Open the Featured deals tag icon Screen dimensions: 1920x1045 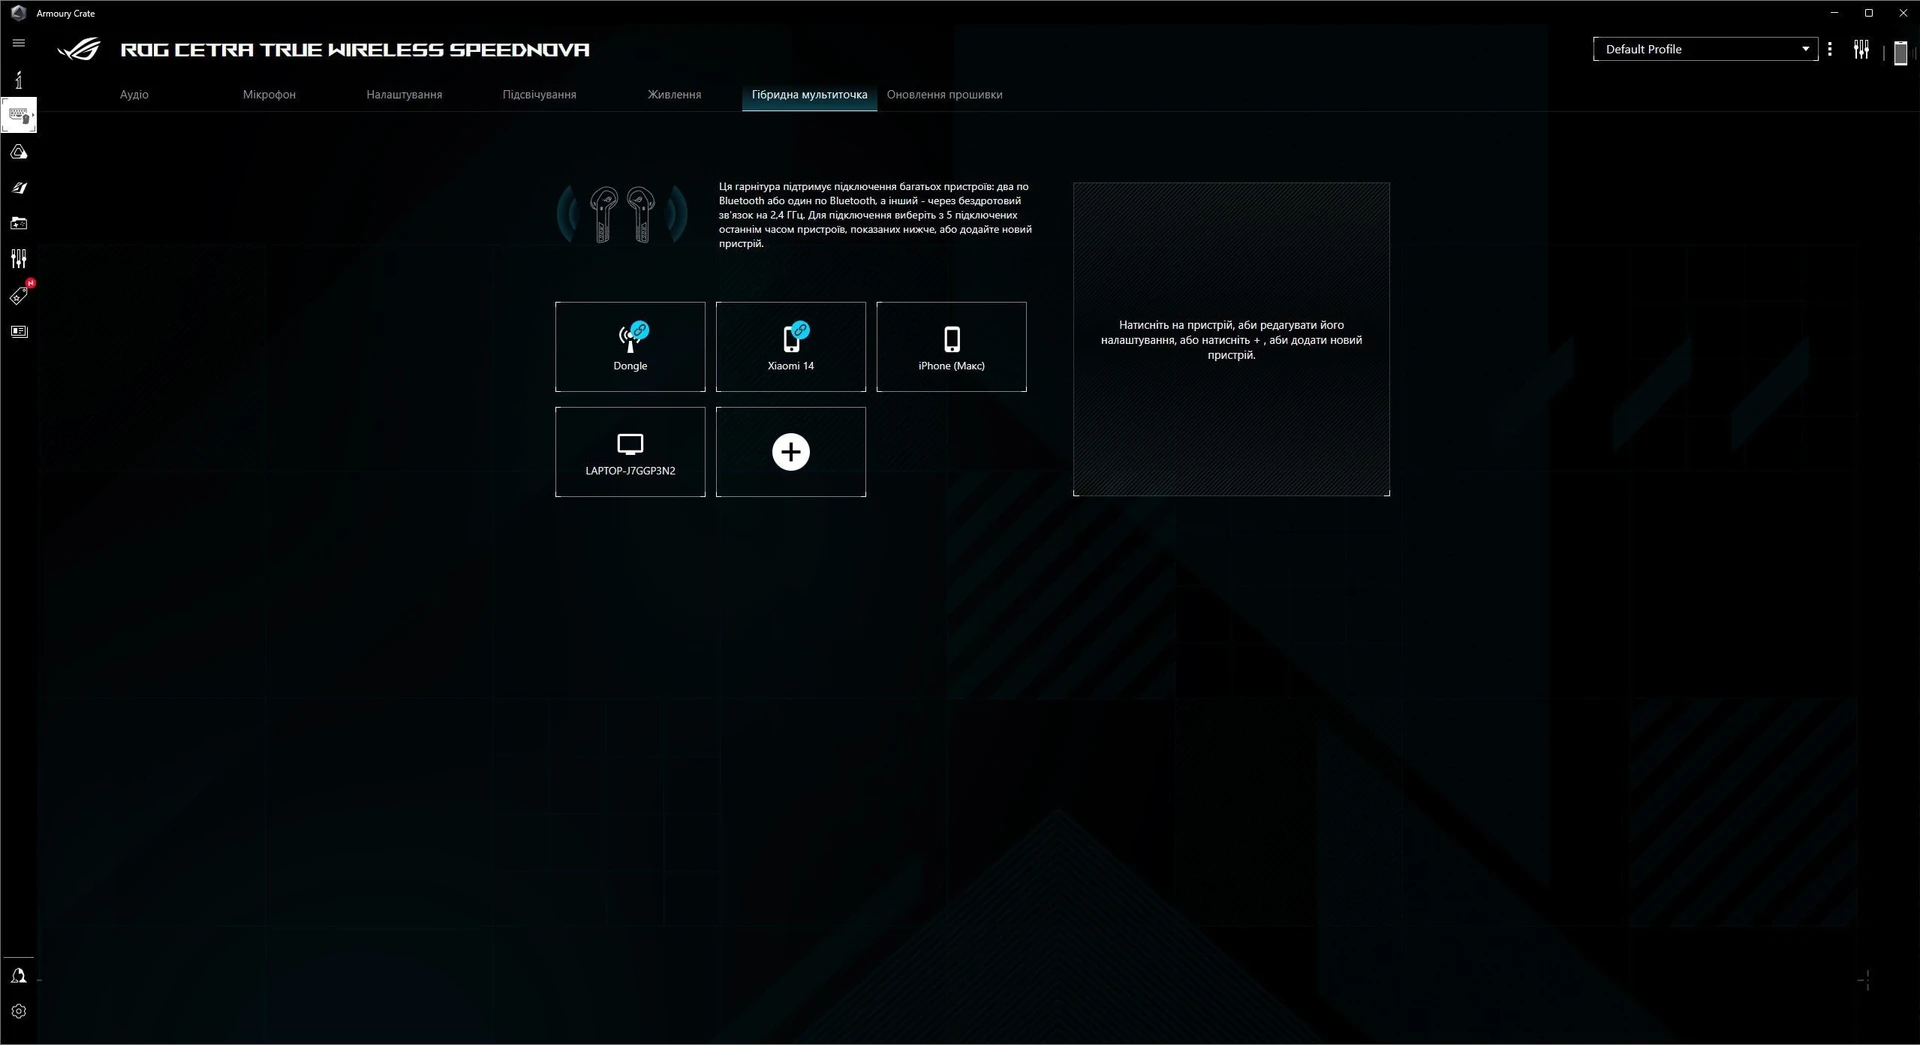click(20, 294)
